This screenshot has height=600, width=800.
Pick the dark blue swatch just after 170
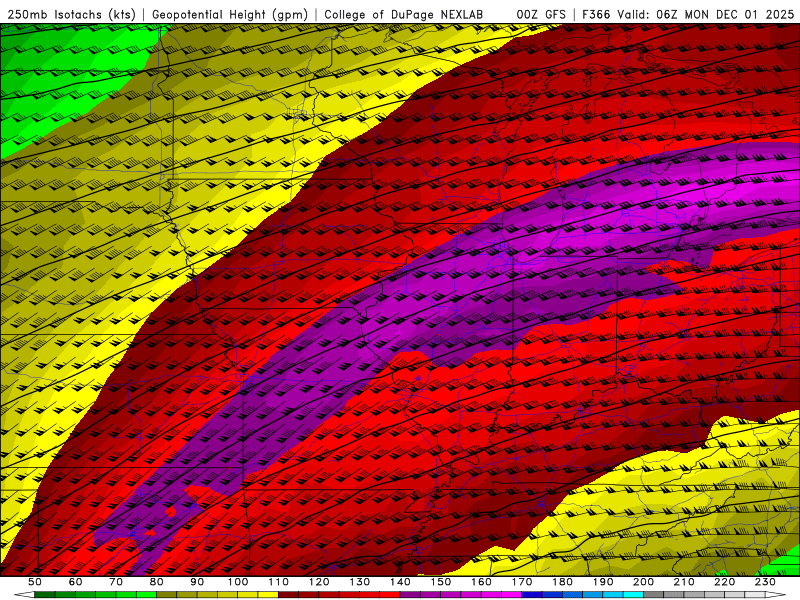pos(532,594)
